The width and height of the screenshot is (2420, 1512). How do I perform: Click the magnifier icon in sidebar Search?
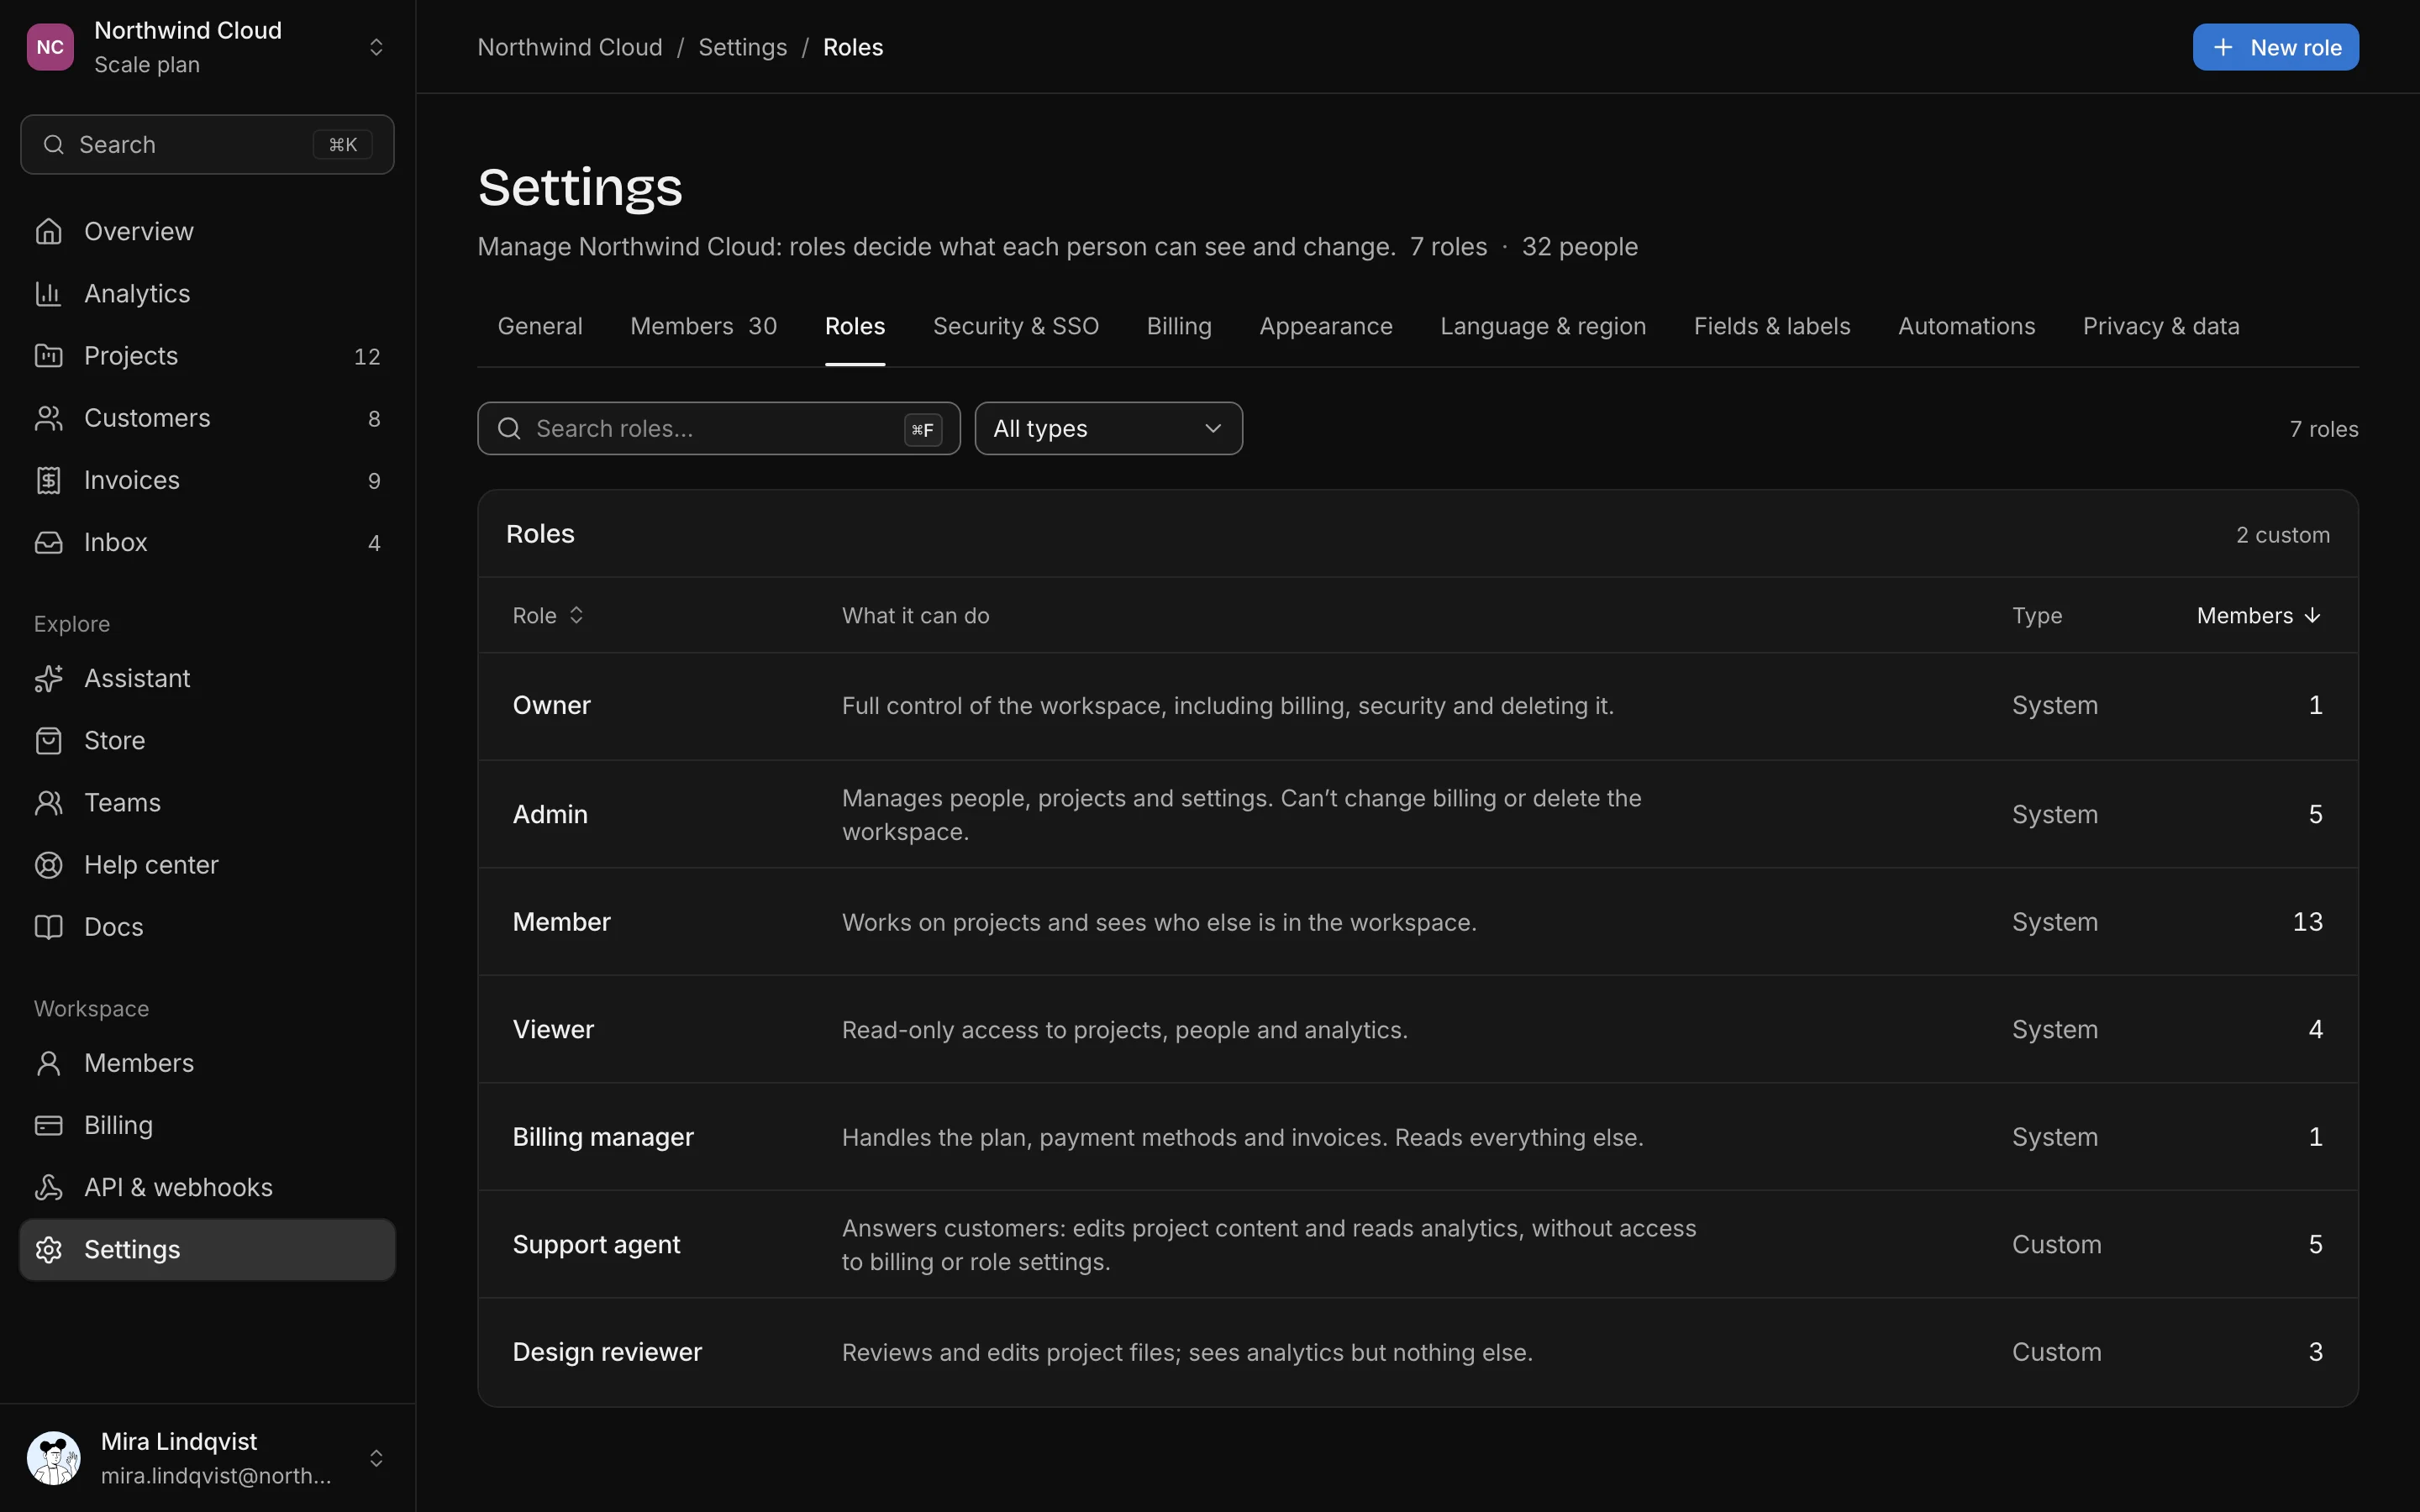pos(53,145)
